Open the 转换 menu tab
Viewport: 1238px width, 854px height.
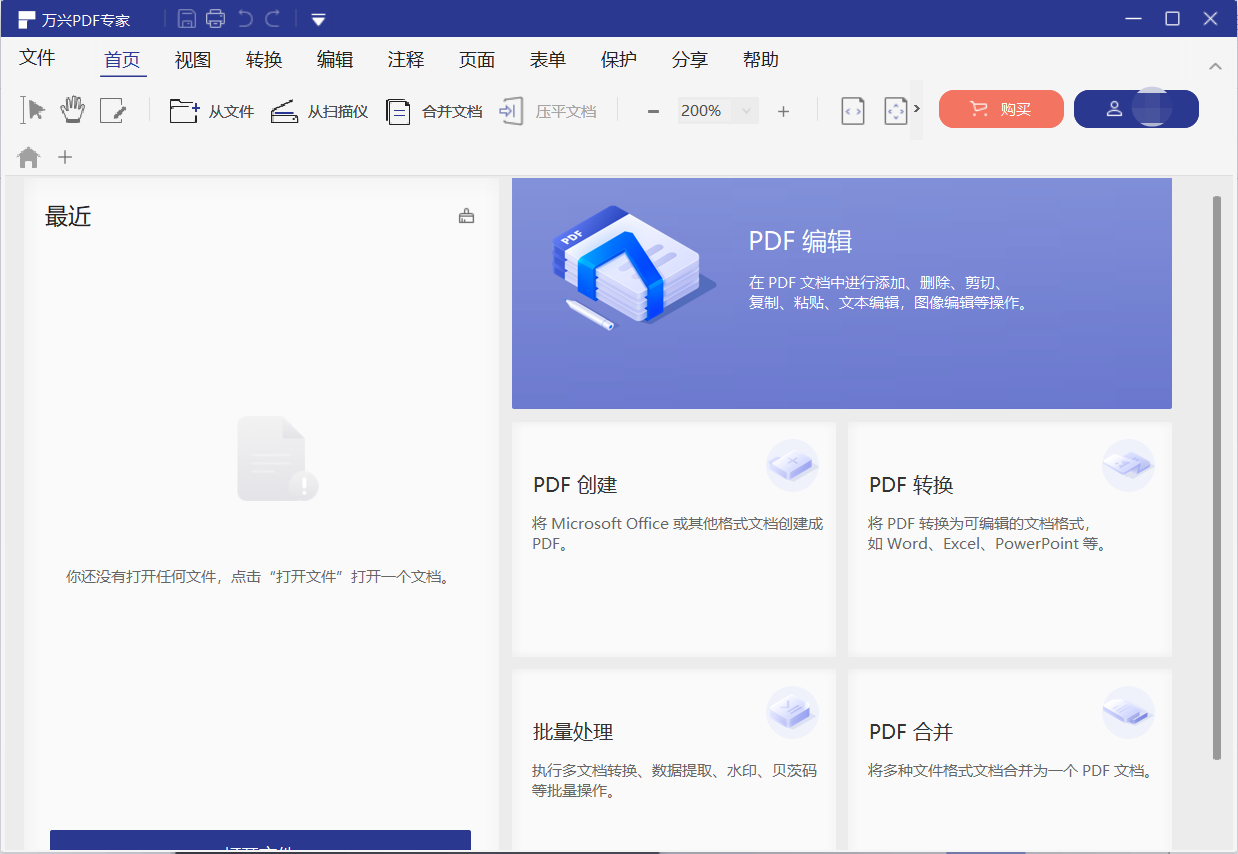pos(264,60)
